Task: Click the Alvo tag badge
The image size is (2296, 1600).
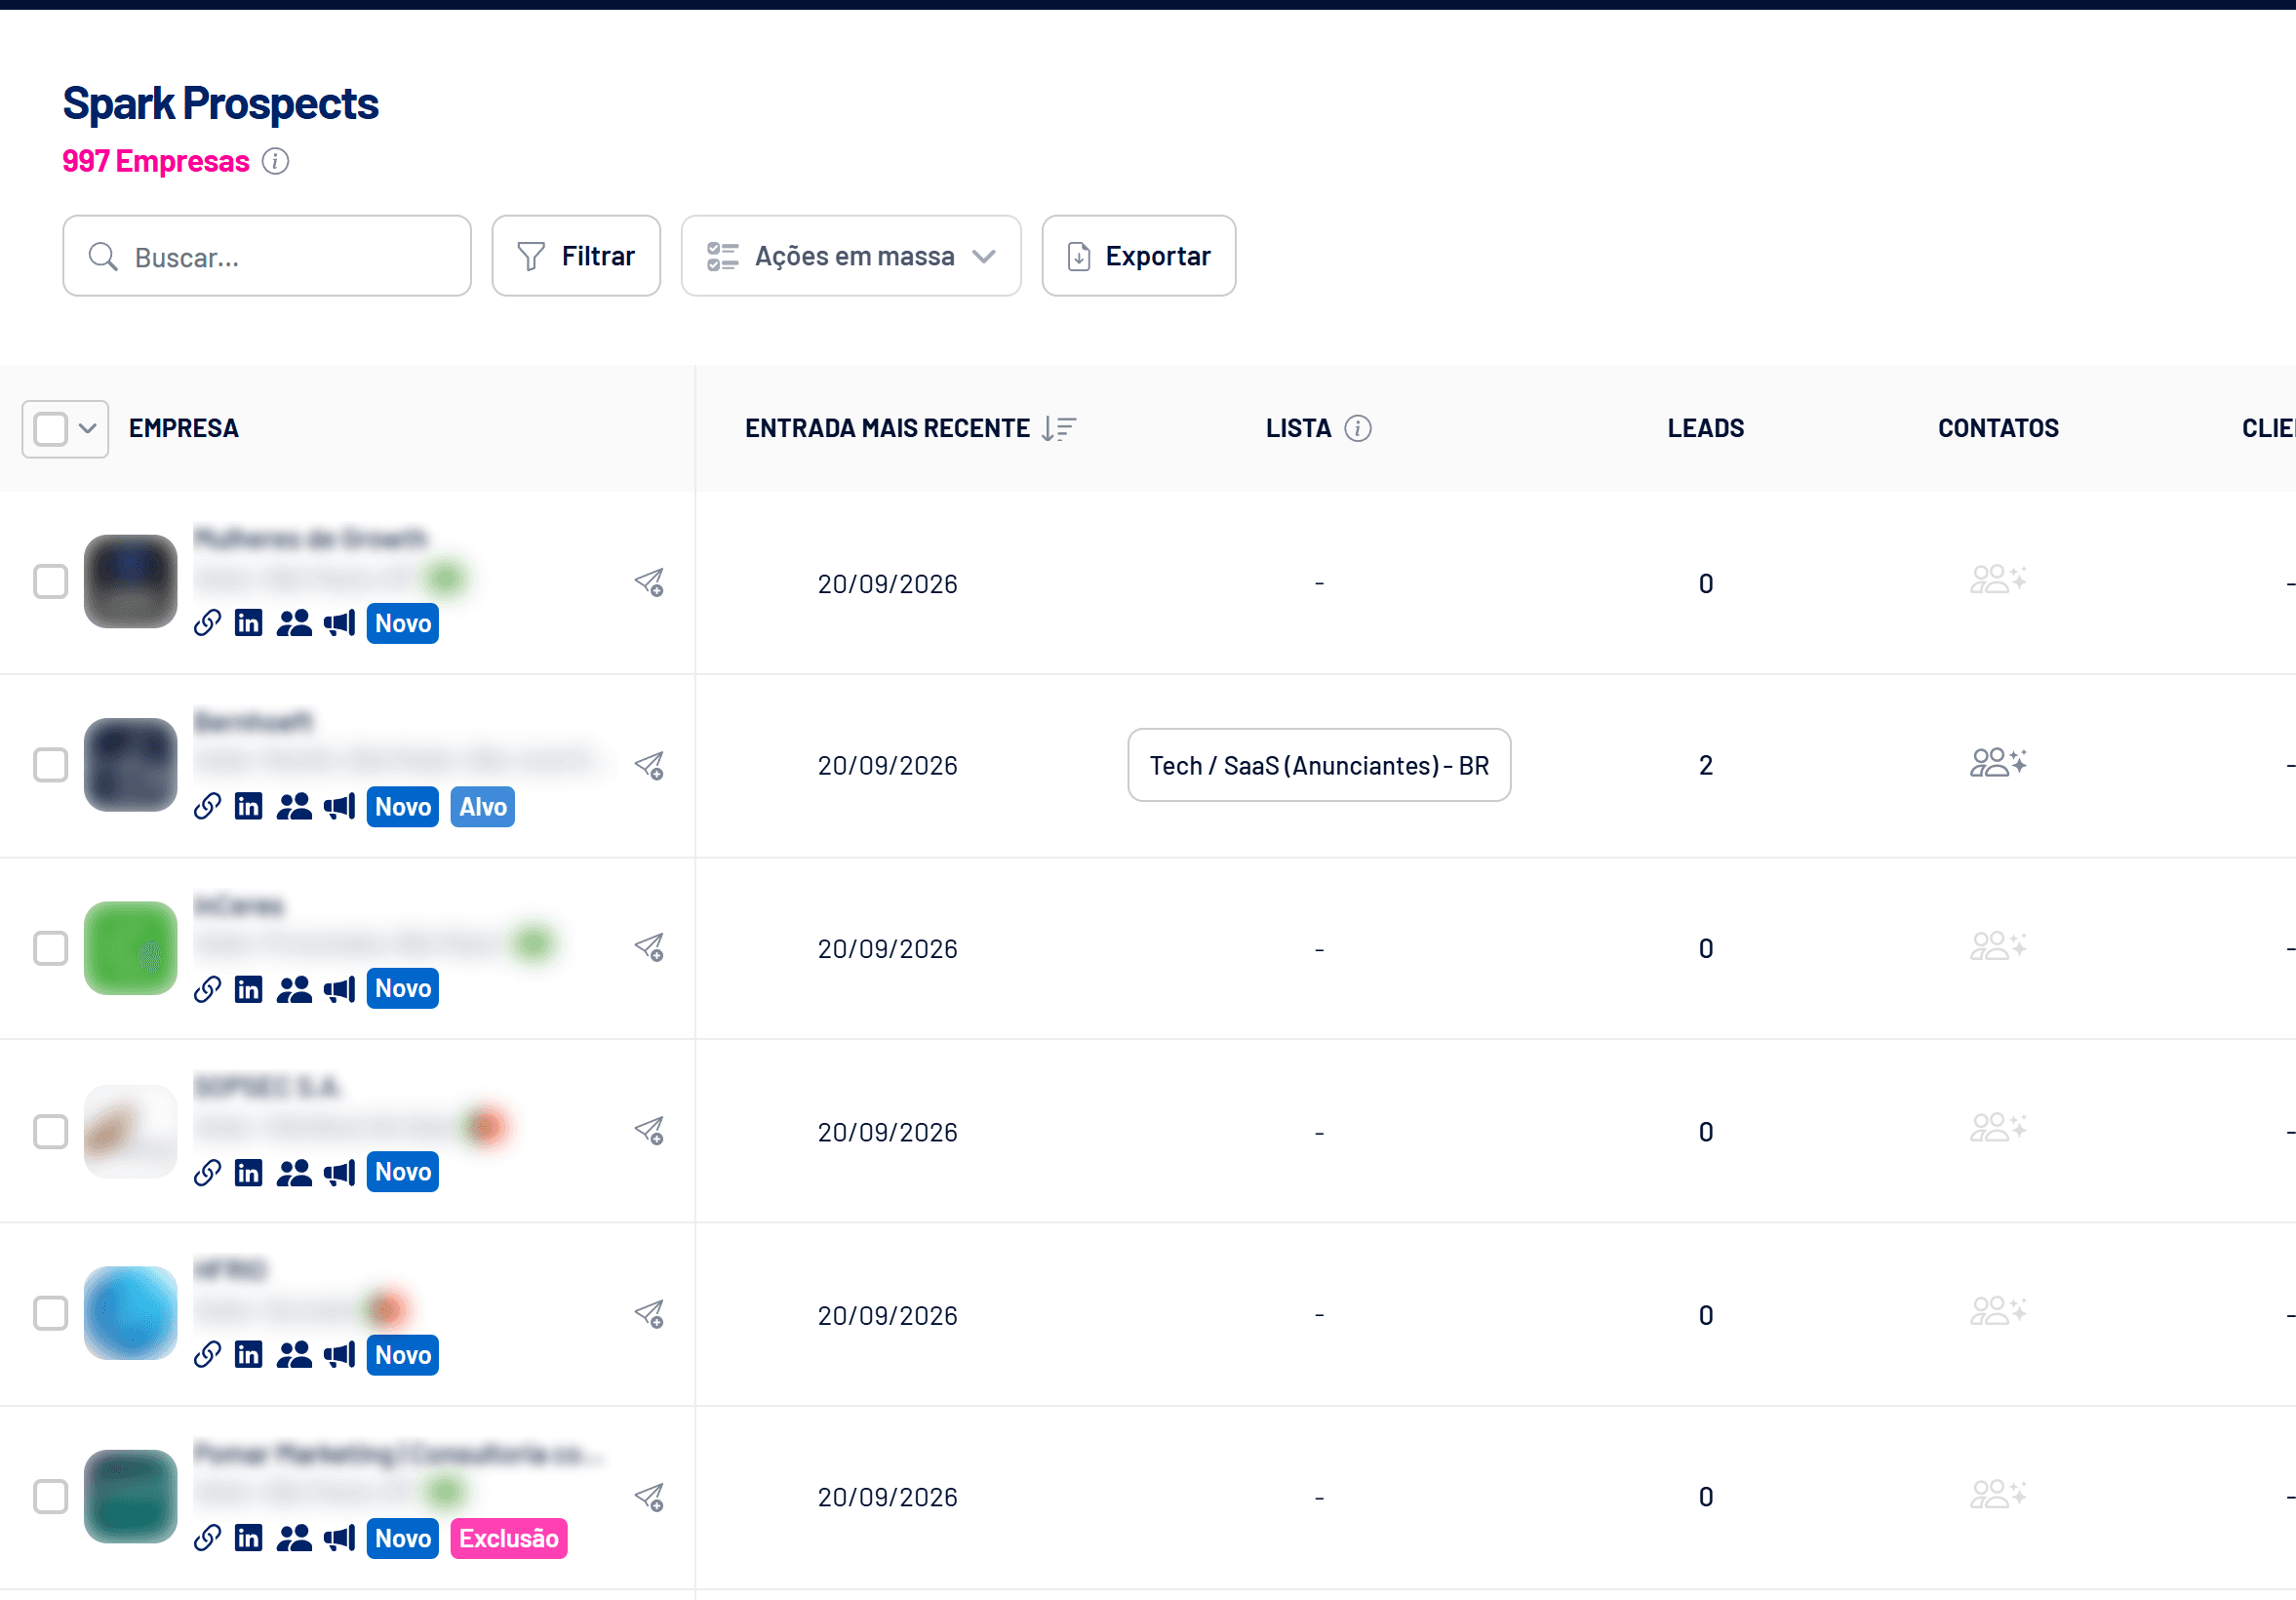Action: tap(483, 806)
